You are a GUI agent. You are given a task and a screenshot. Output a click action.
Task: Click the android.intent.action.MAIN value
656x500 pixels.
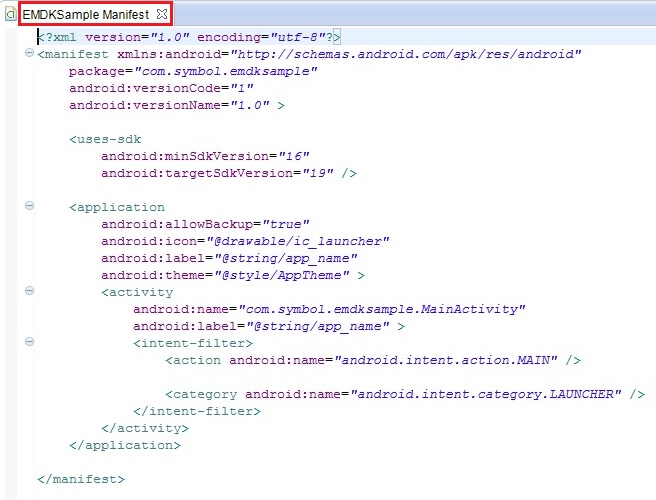tap(446, 360)
